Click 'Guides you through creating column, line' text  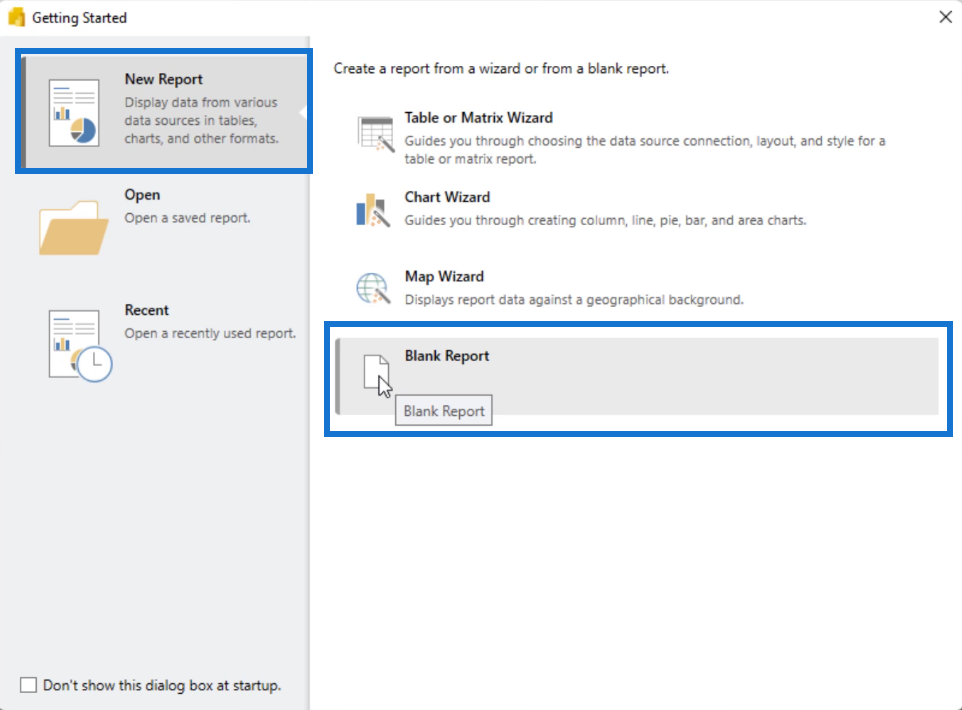(606, 220)
